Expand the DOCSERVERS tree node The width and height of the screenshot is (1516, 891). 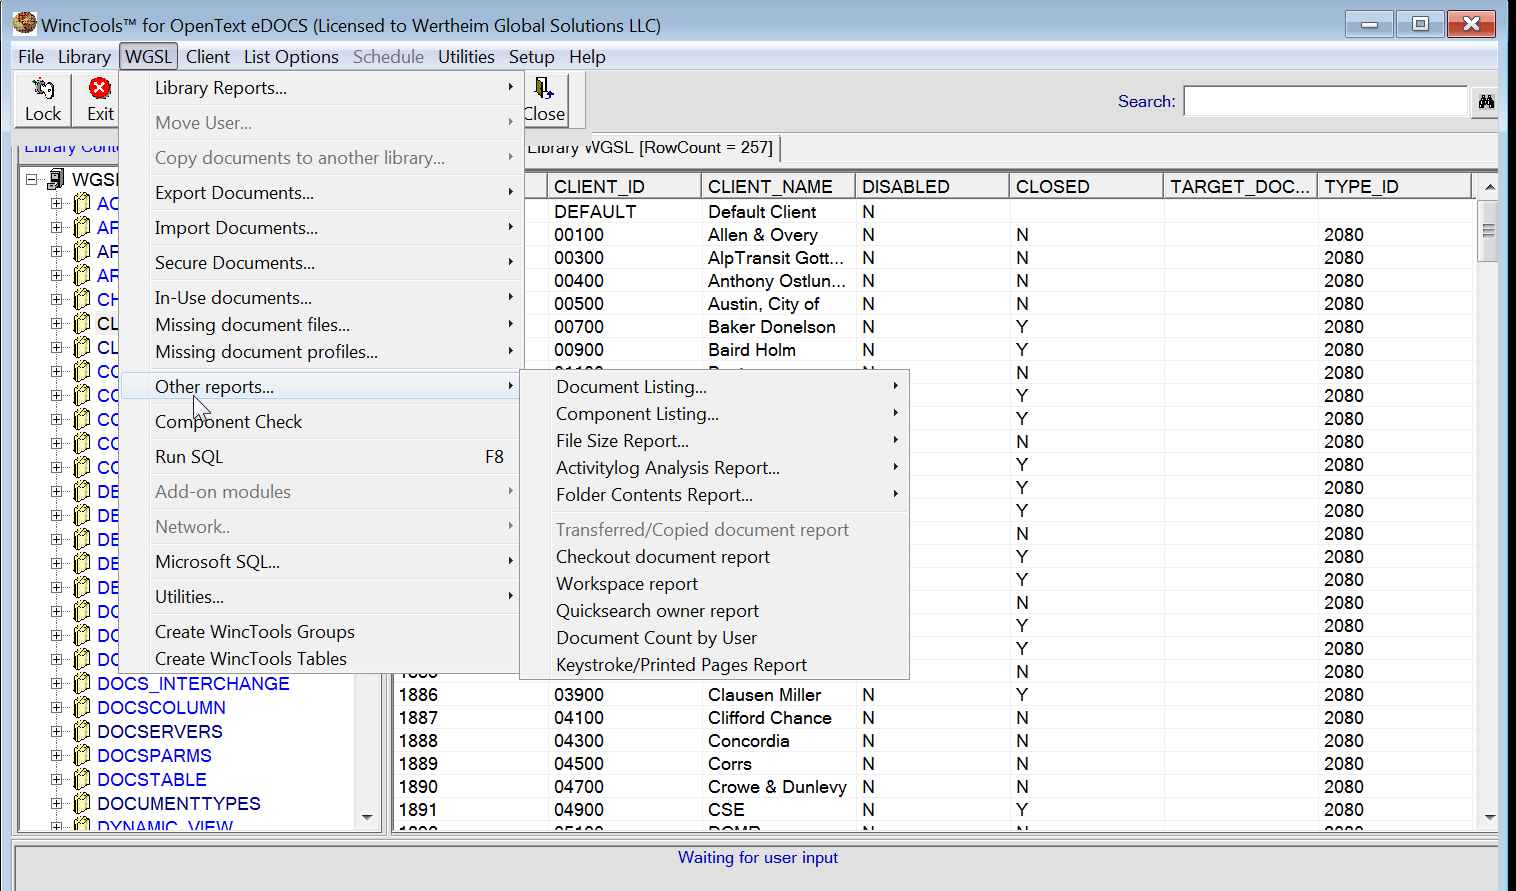[56, 732]
